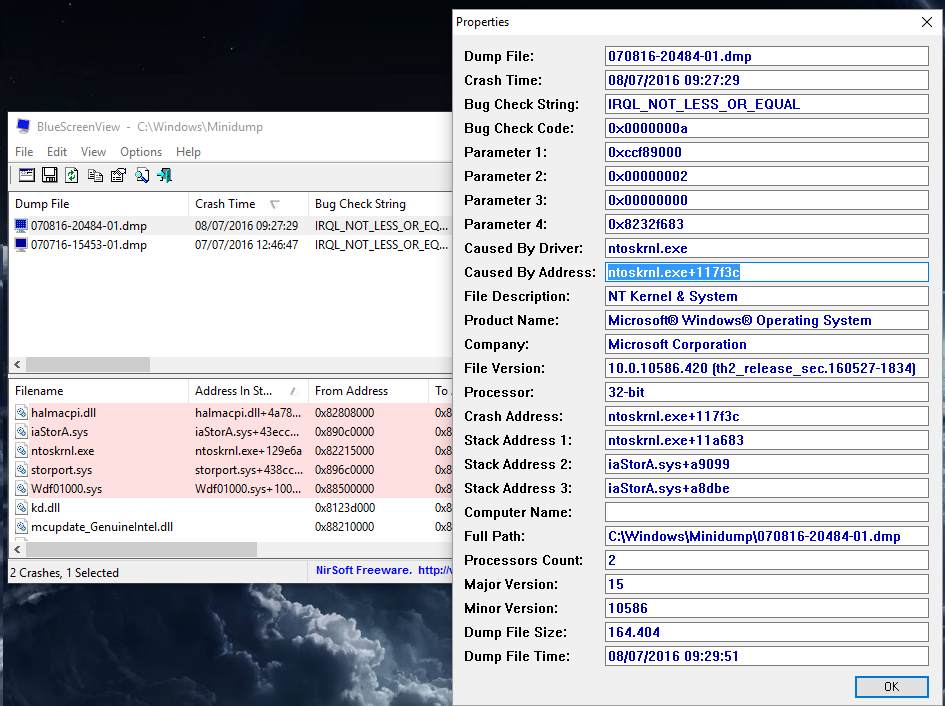Open the View menu
This screenshot has width=945, height=706.
93,152
